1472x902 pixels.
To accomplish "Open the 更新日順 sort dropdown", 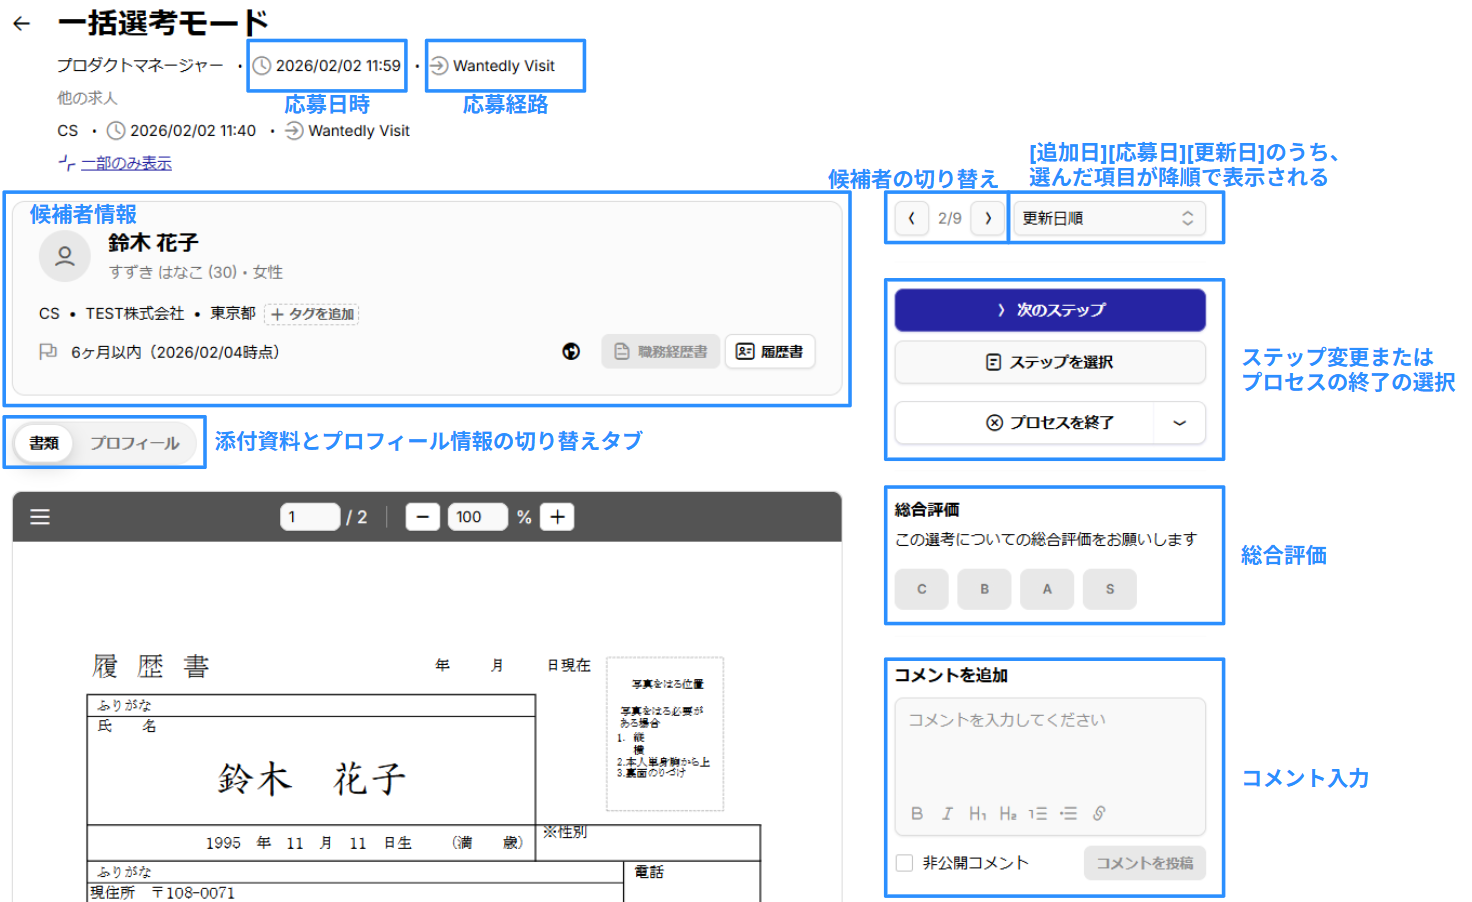I will tap(1108, 218).
